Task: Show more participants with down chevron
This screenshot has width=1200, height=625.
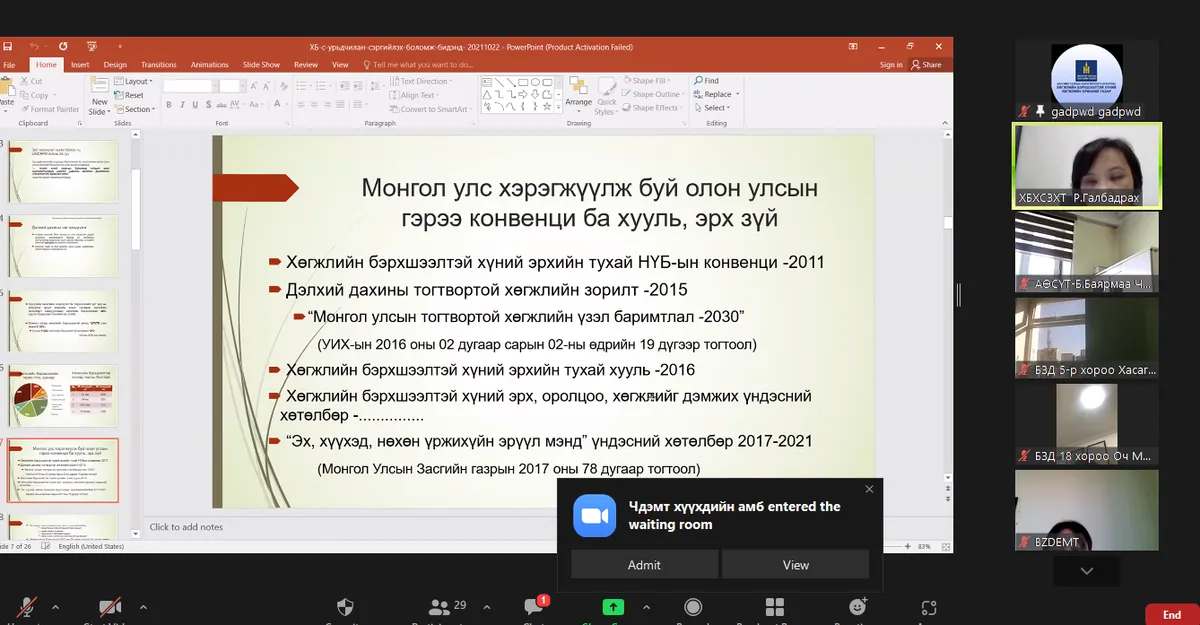Action: pyautogui.click(x=1087, y=571)
